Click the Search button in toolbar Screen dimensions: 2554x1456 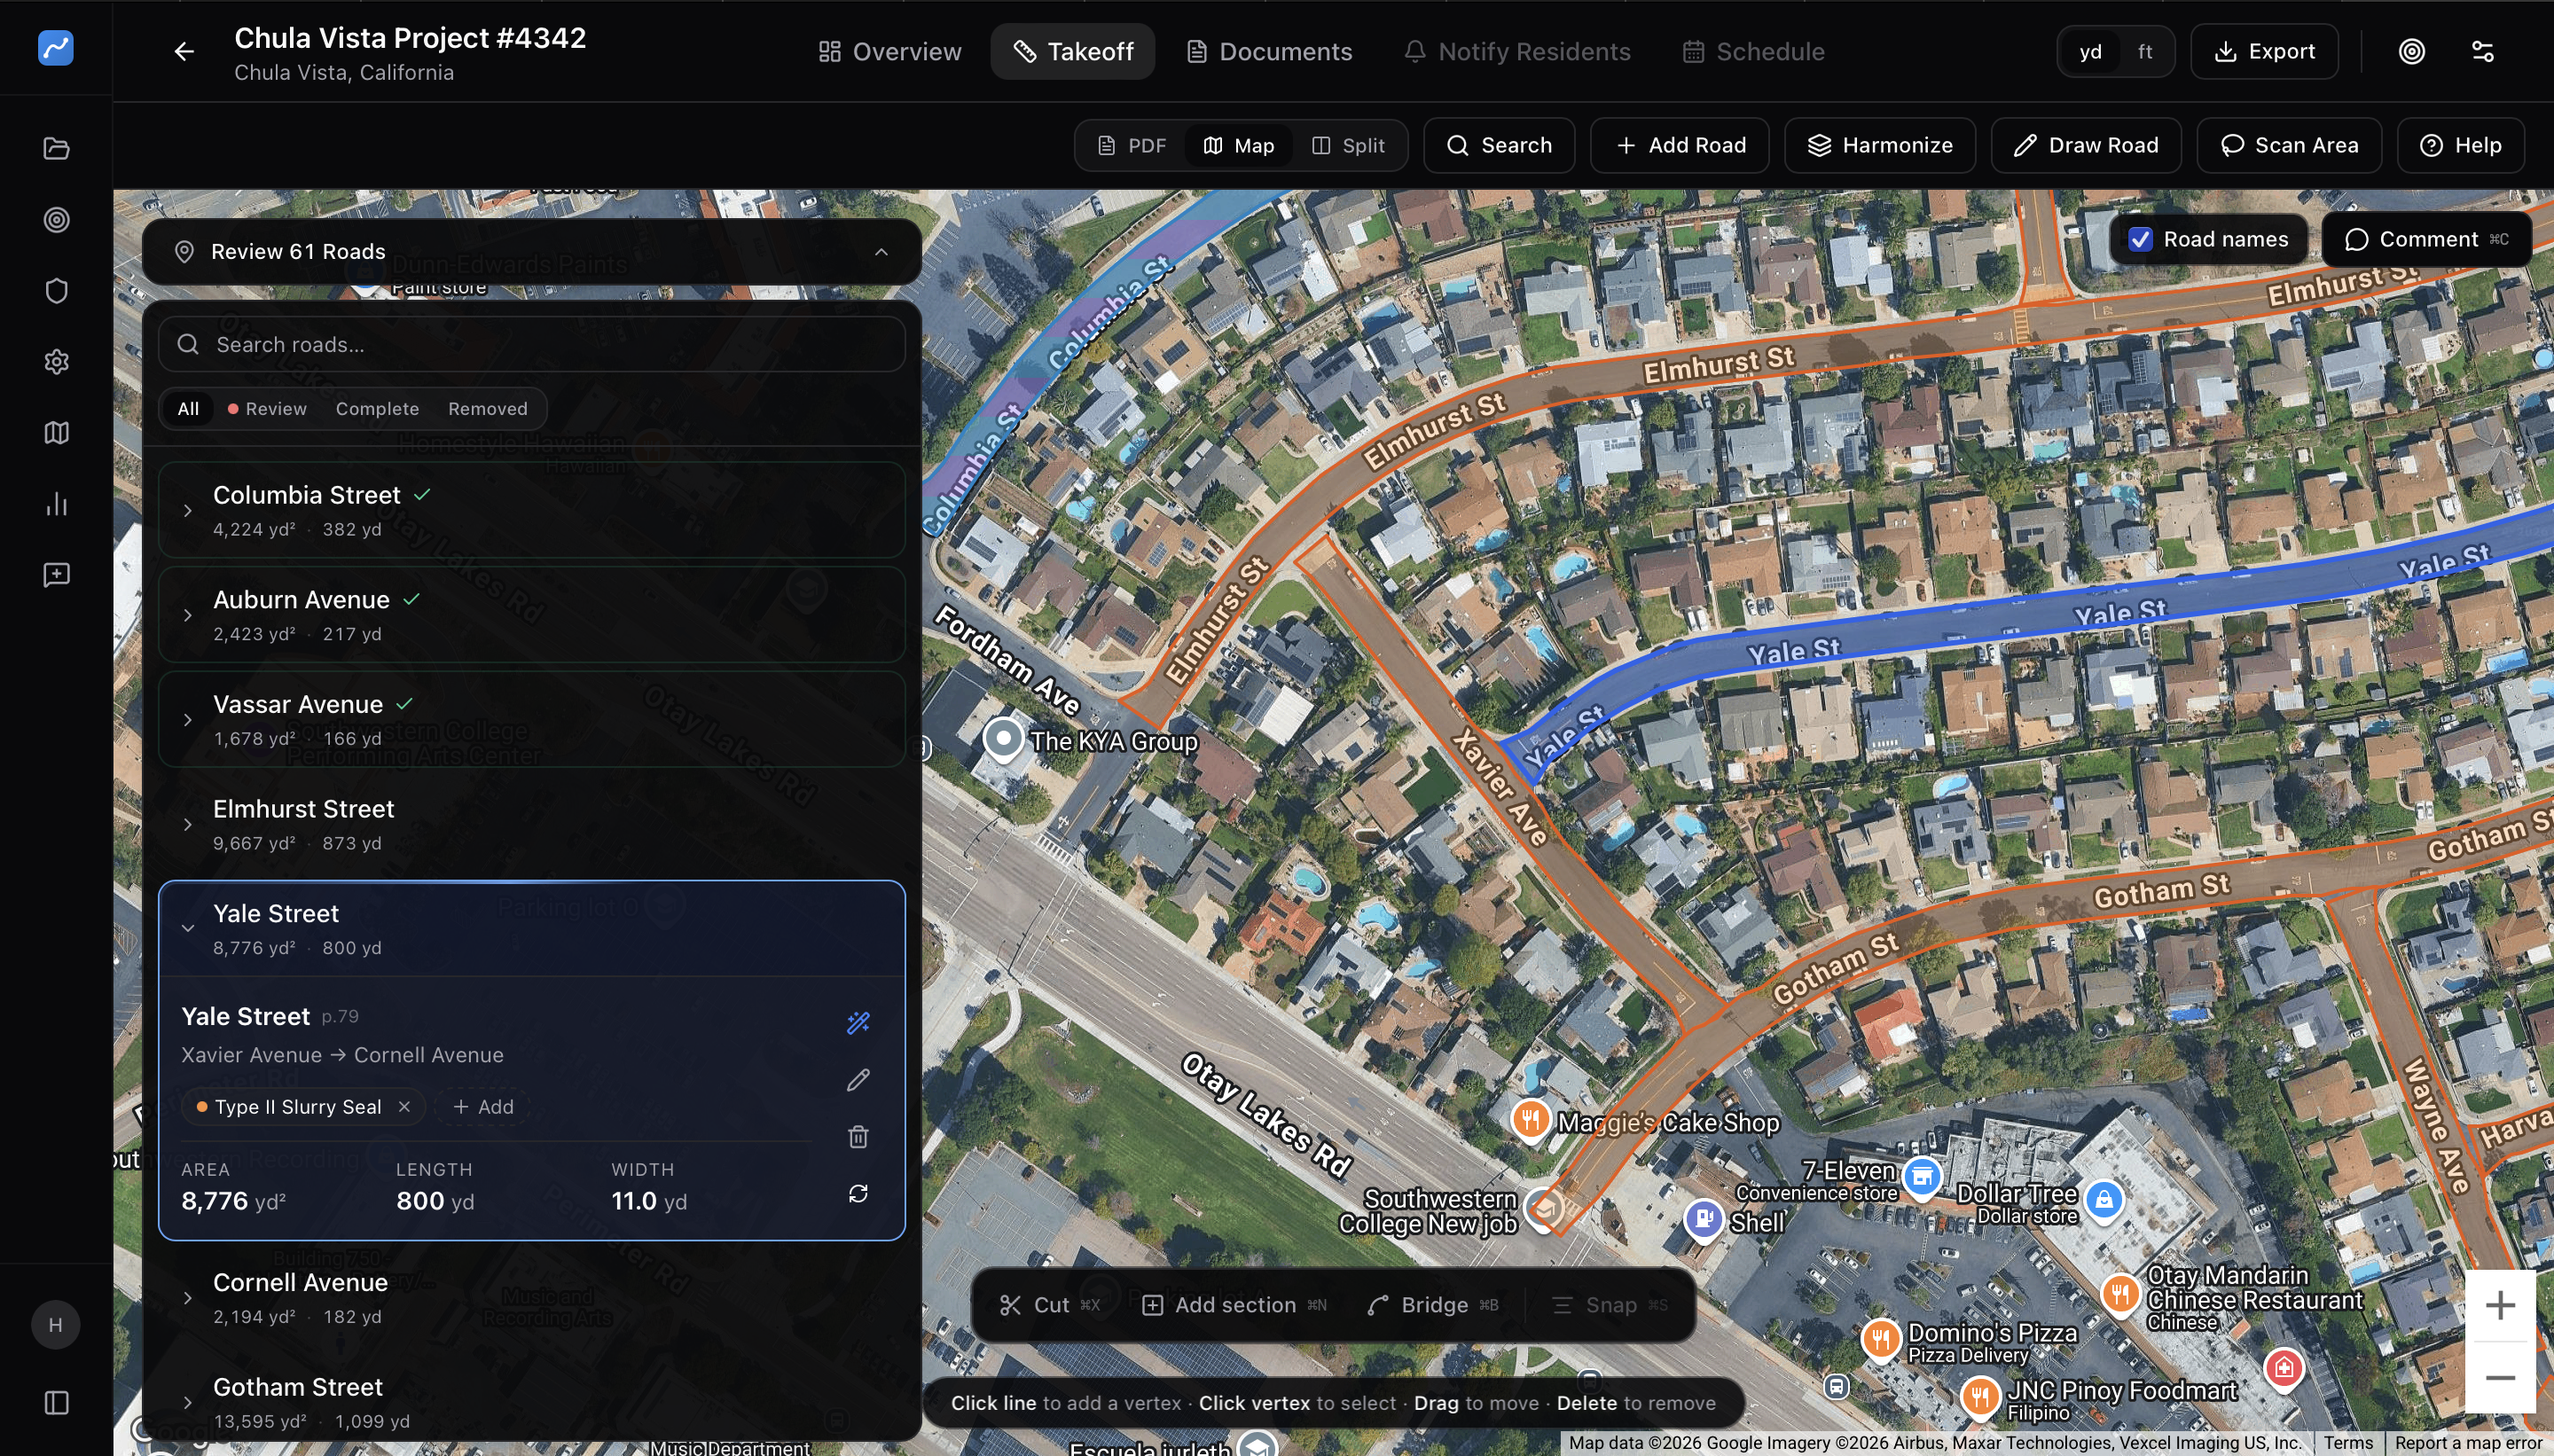pos(1498,145)
